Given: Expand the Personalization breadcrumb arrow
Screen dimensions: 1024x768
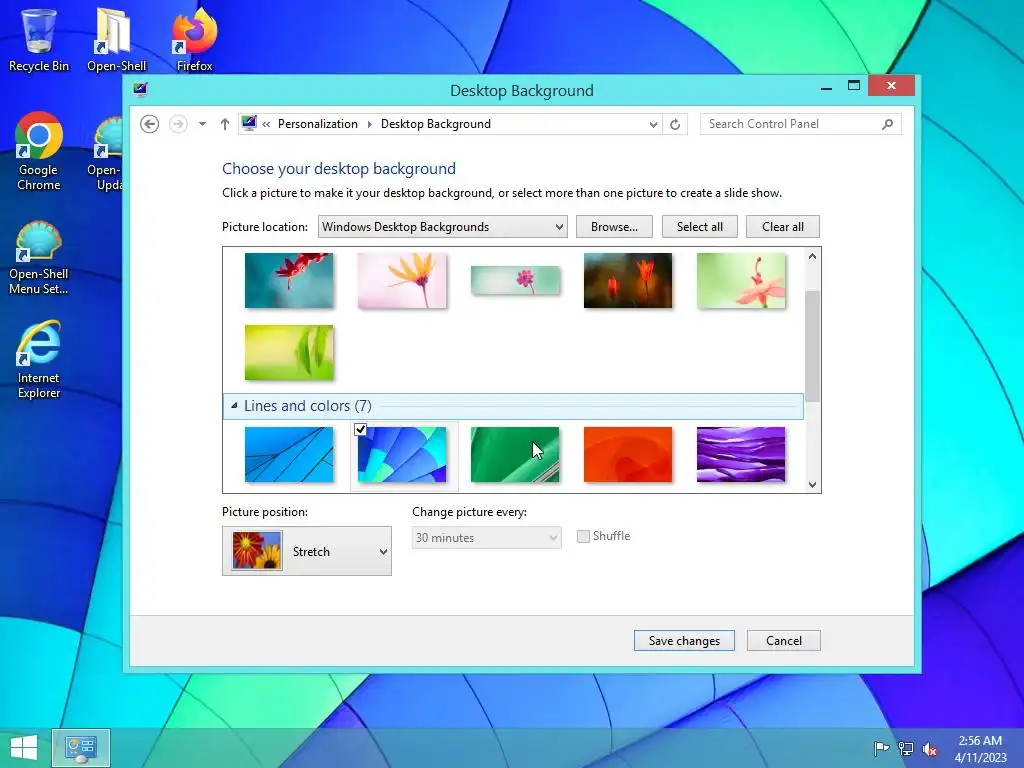Looking at the screenshot, I should point(370,124).
